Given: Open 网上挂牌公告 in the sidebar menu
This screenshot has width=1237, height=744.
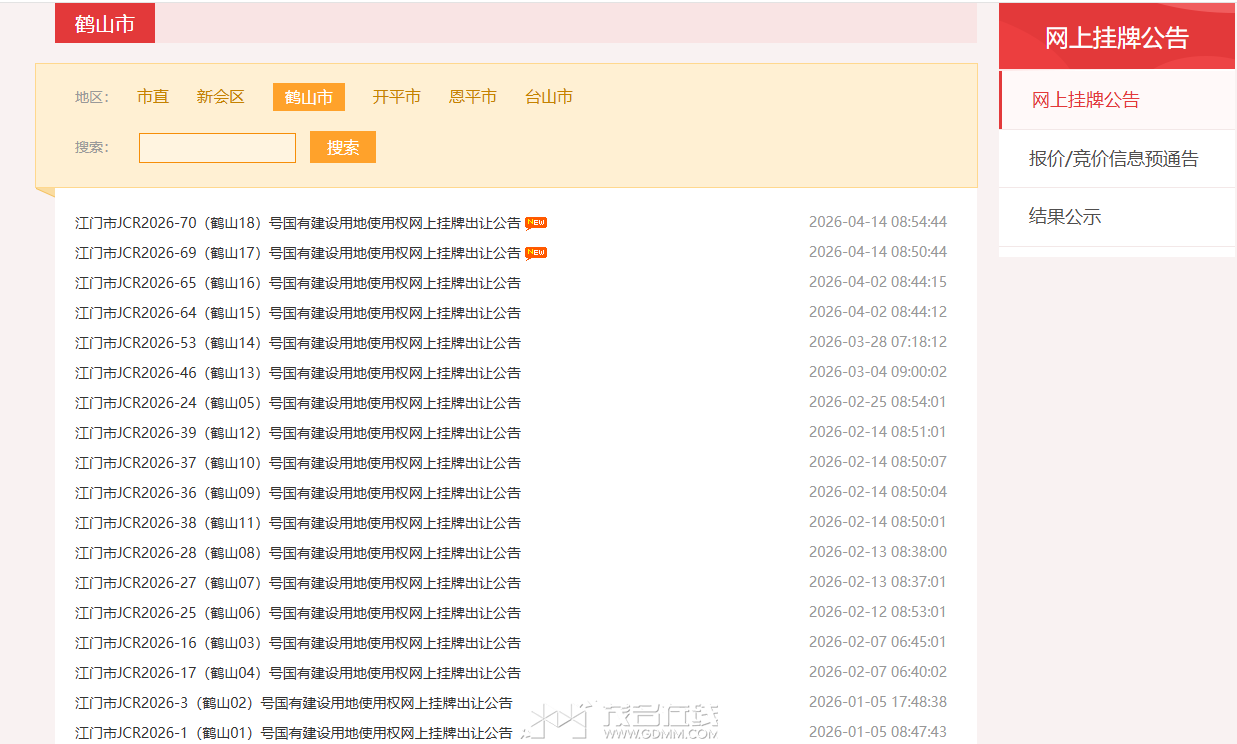Looking at the screenshot, I should (x=1085, y=100).
